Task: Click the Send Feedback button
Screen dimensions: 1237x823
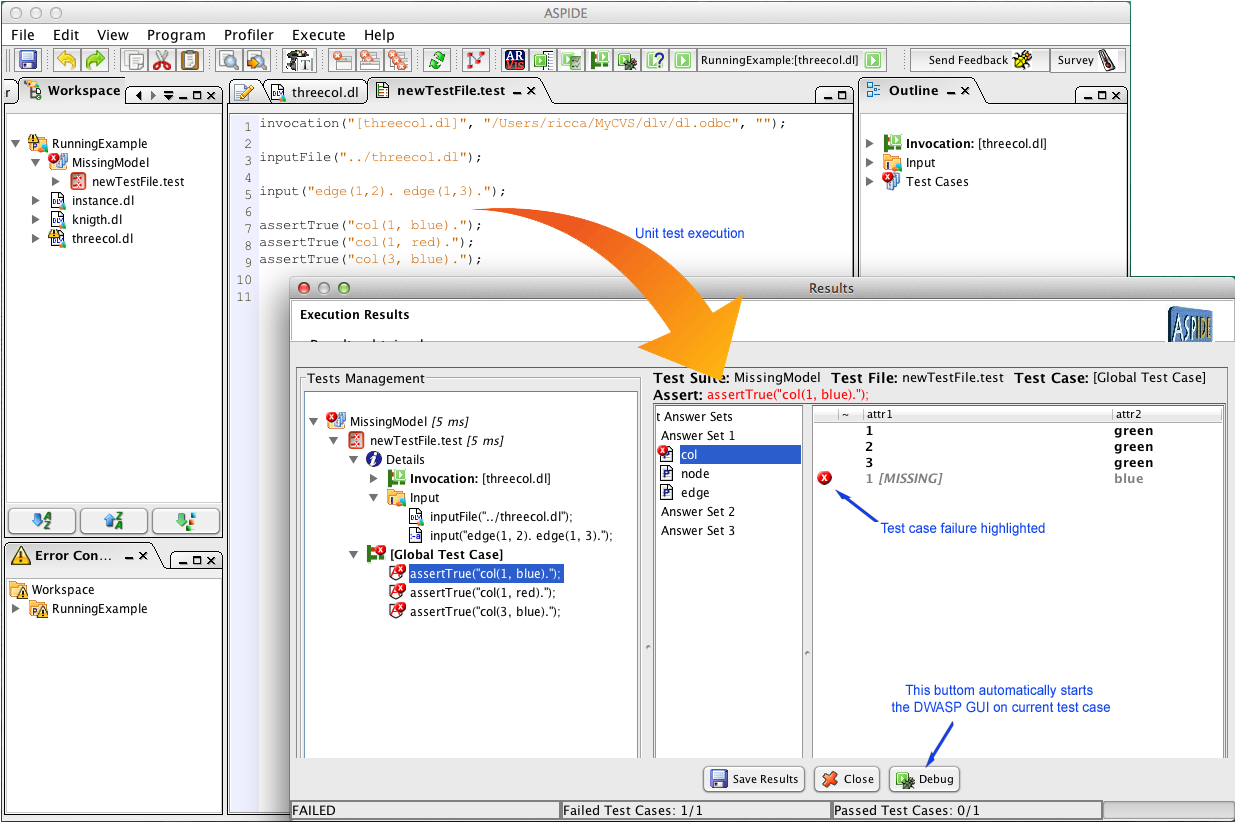Action: (979, 60)
